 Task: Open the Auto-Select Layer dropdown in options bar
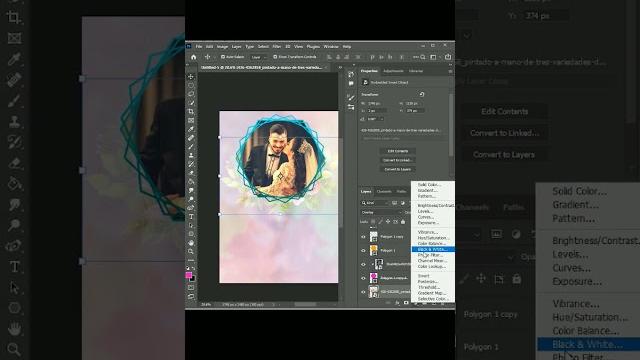pos(259,57)
